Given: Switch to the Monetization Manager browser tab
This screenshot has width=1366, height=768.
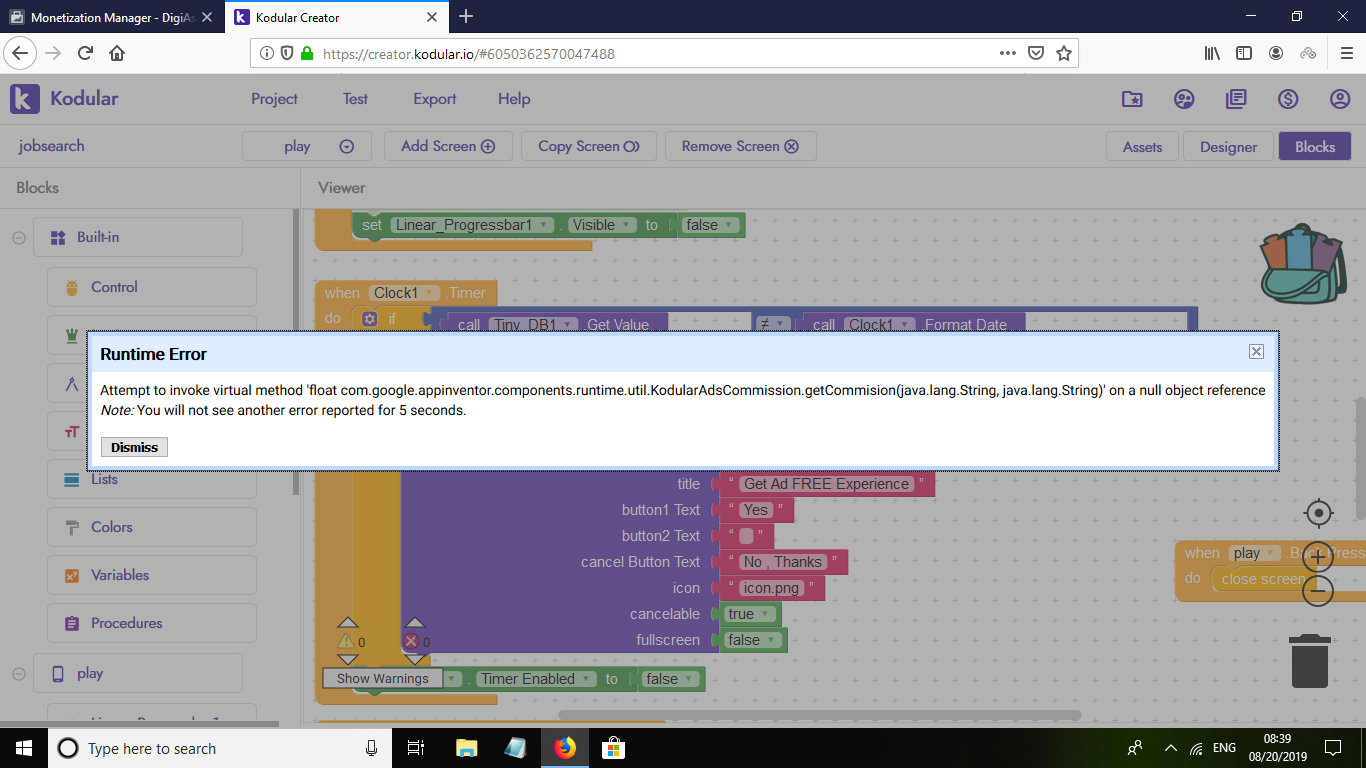Looking at the screenshot, I should tap(112, 17).
